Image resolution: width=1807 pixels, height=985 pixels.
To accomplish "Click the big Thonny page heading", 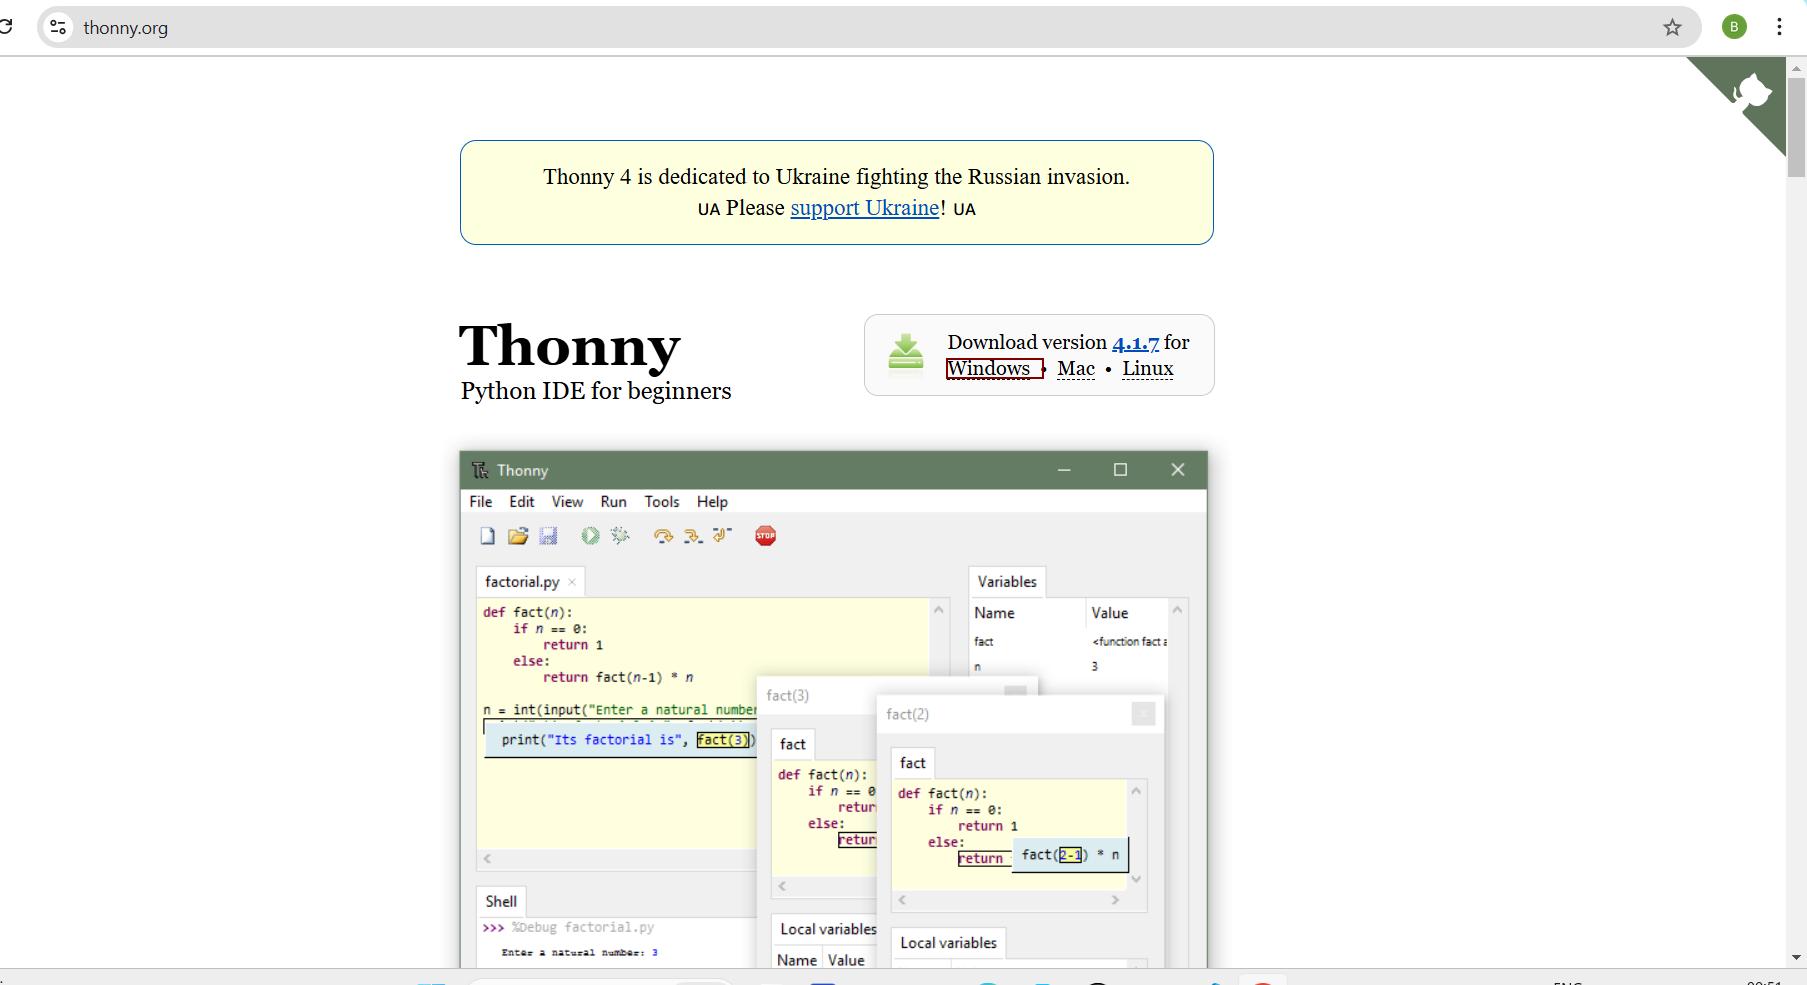I will (570, 346).
